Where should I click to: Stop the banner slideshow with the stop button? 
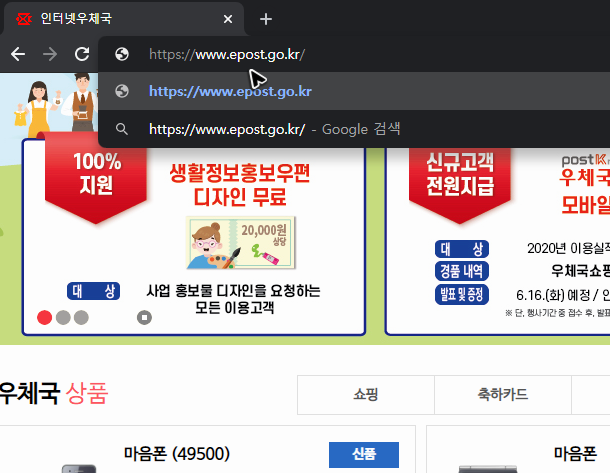tap(144, 317)
